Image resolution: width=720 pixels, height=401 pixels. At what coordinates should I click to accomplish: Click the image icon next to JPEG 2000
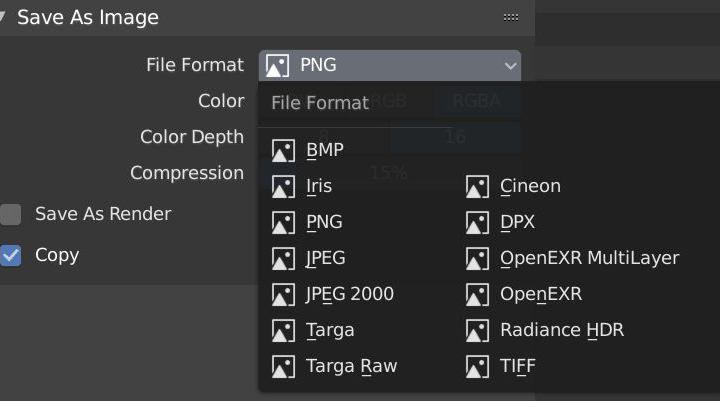tap(283, 294)
